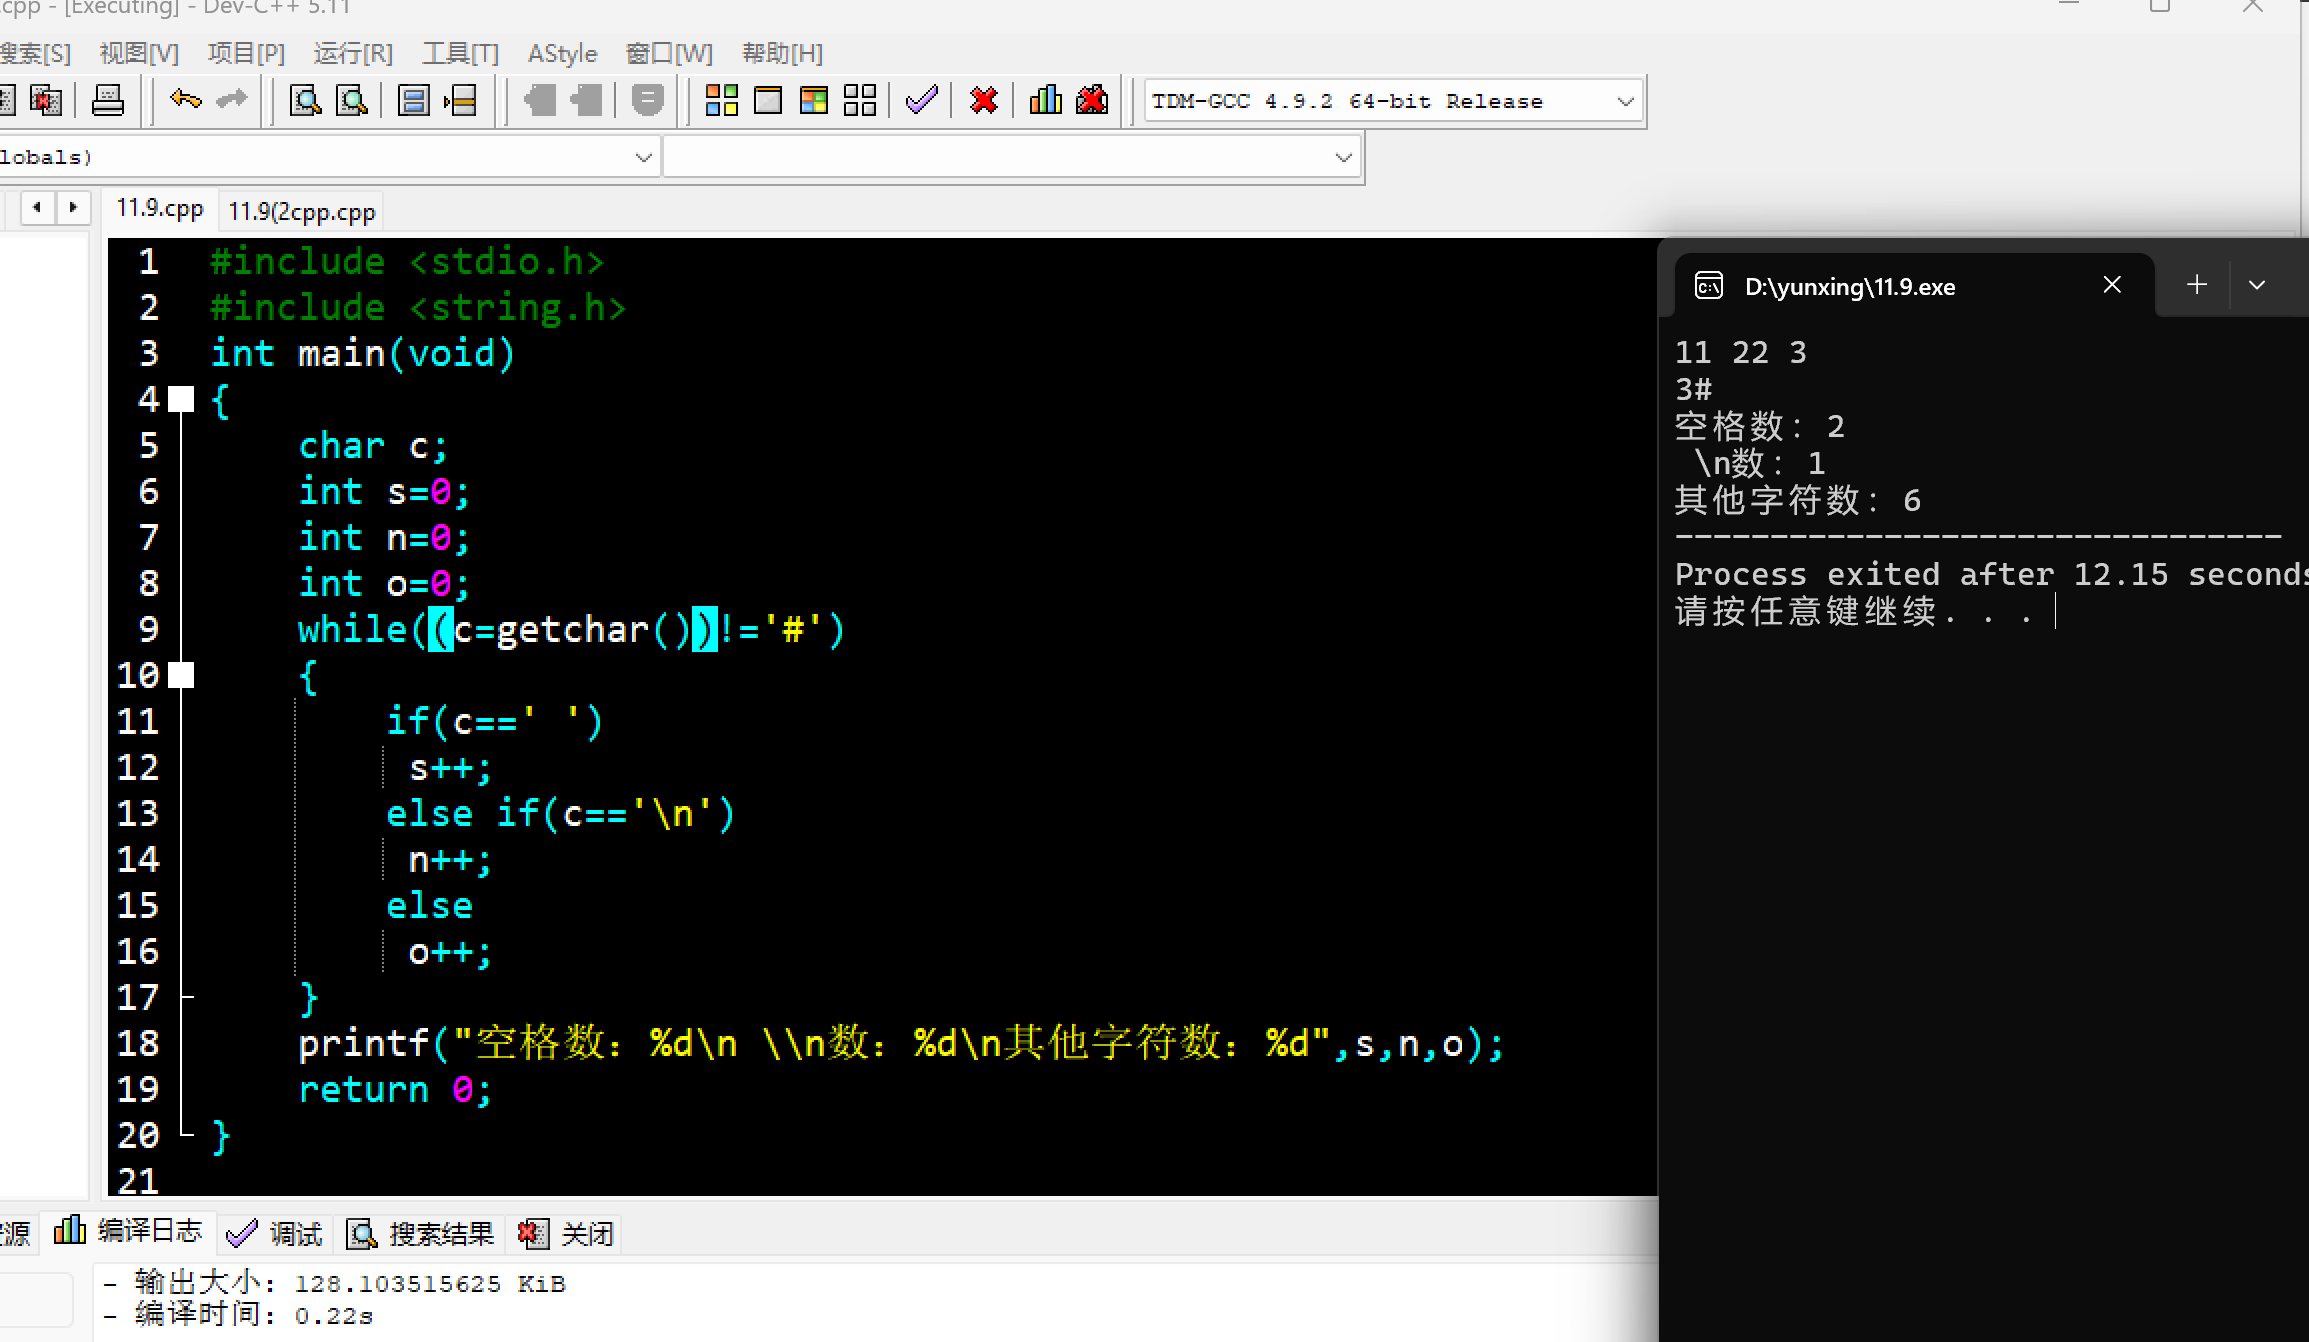Open profile analysis with the bar chart icon
The width and height of the screenshot is (2309, 1342).
[1045, 99]
